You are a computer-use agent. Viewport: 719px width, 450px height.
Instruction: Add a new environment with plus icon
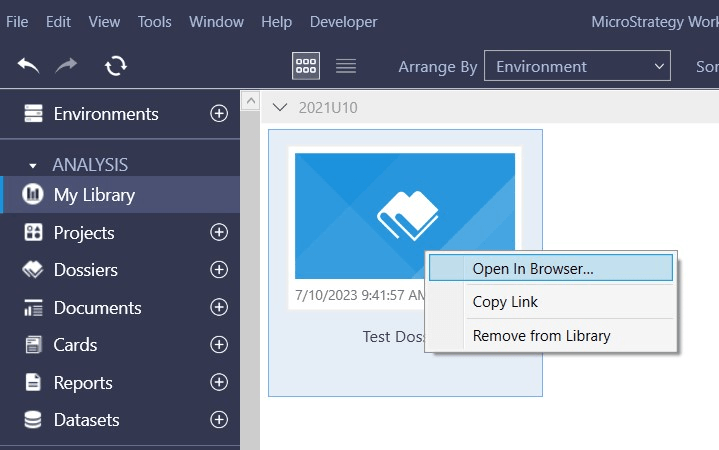pyautogui.click(x=219, y=114)
